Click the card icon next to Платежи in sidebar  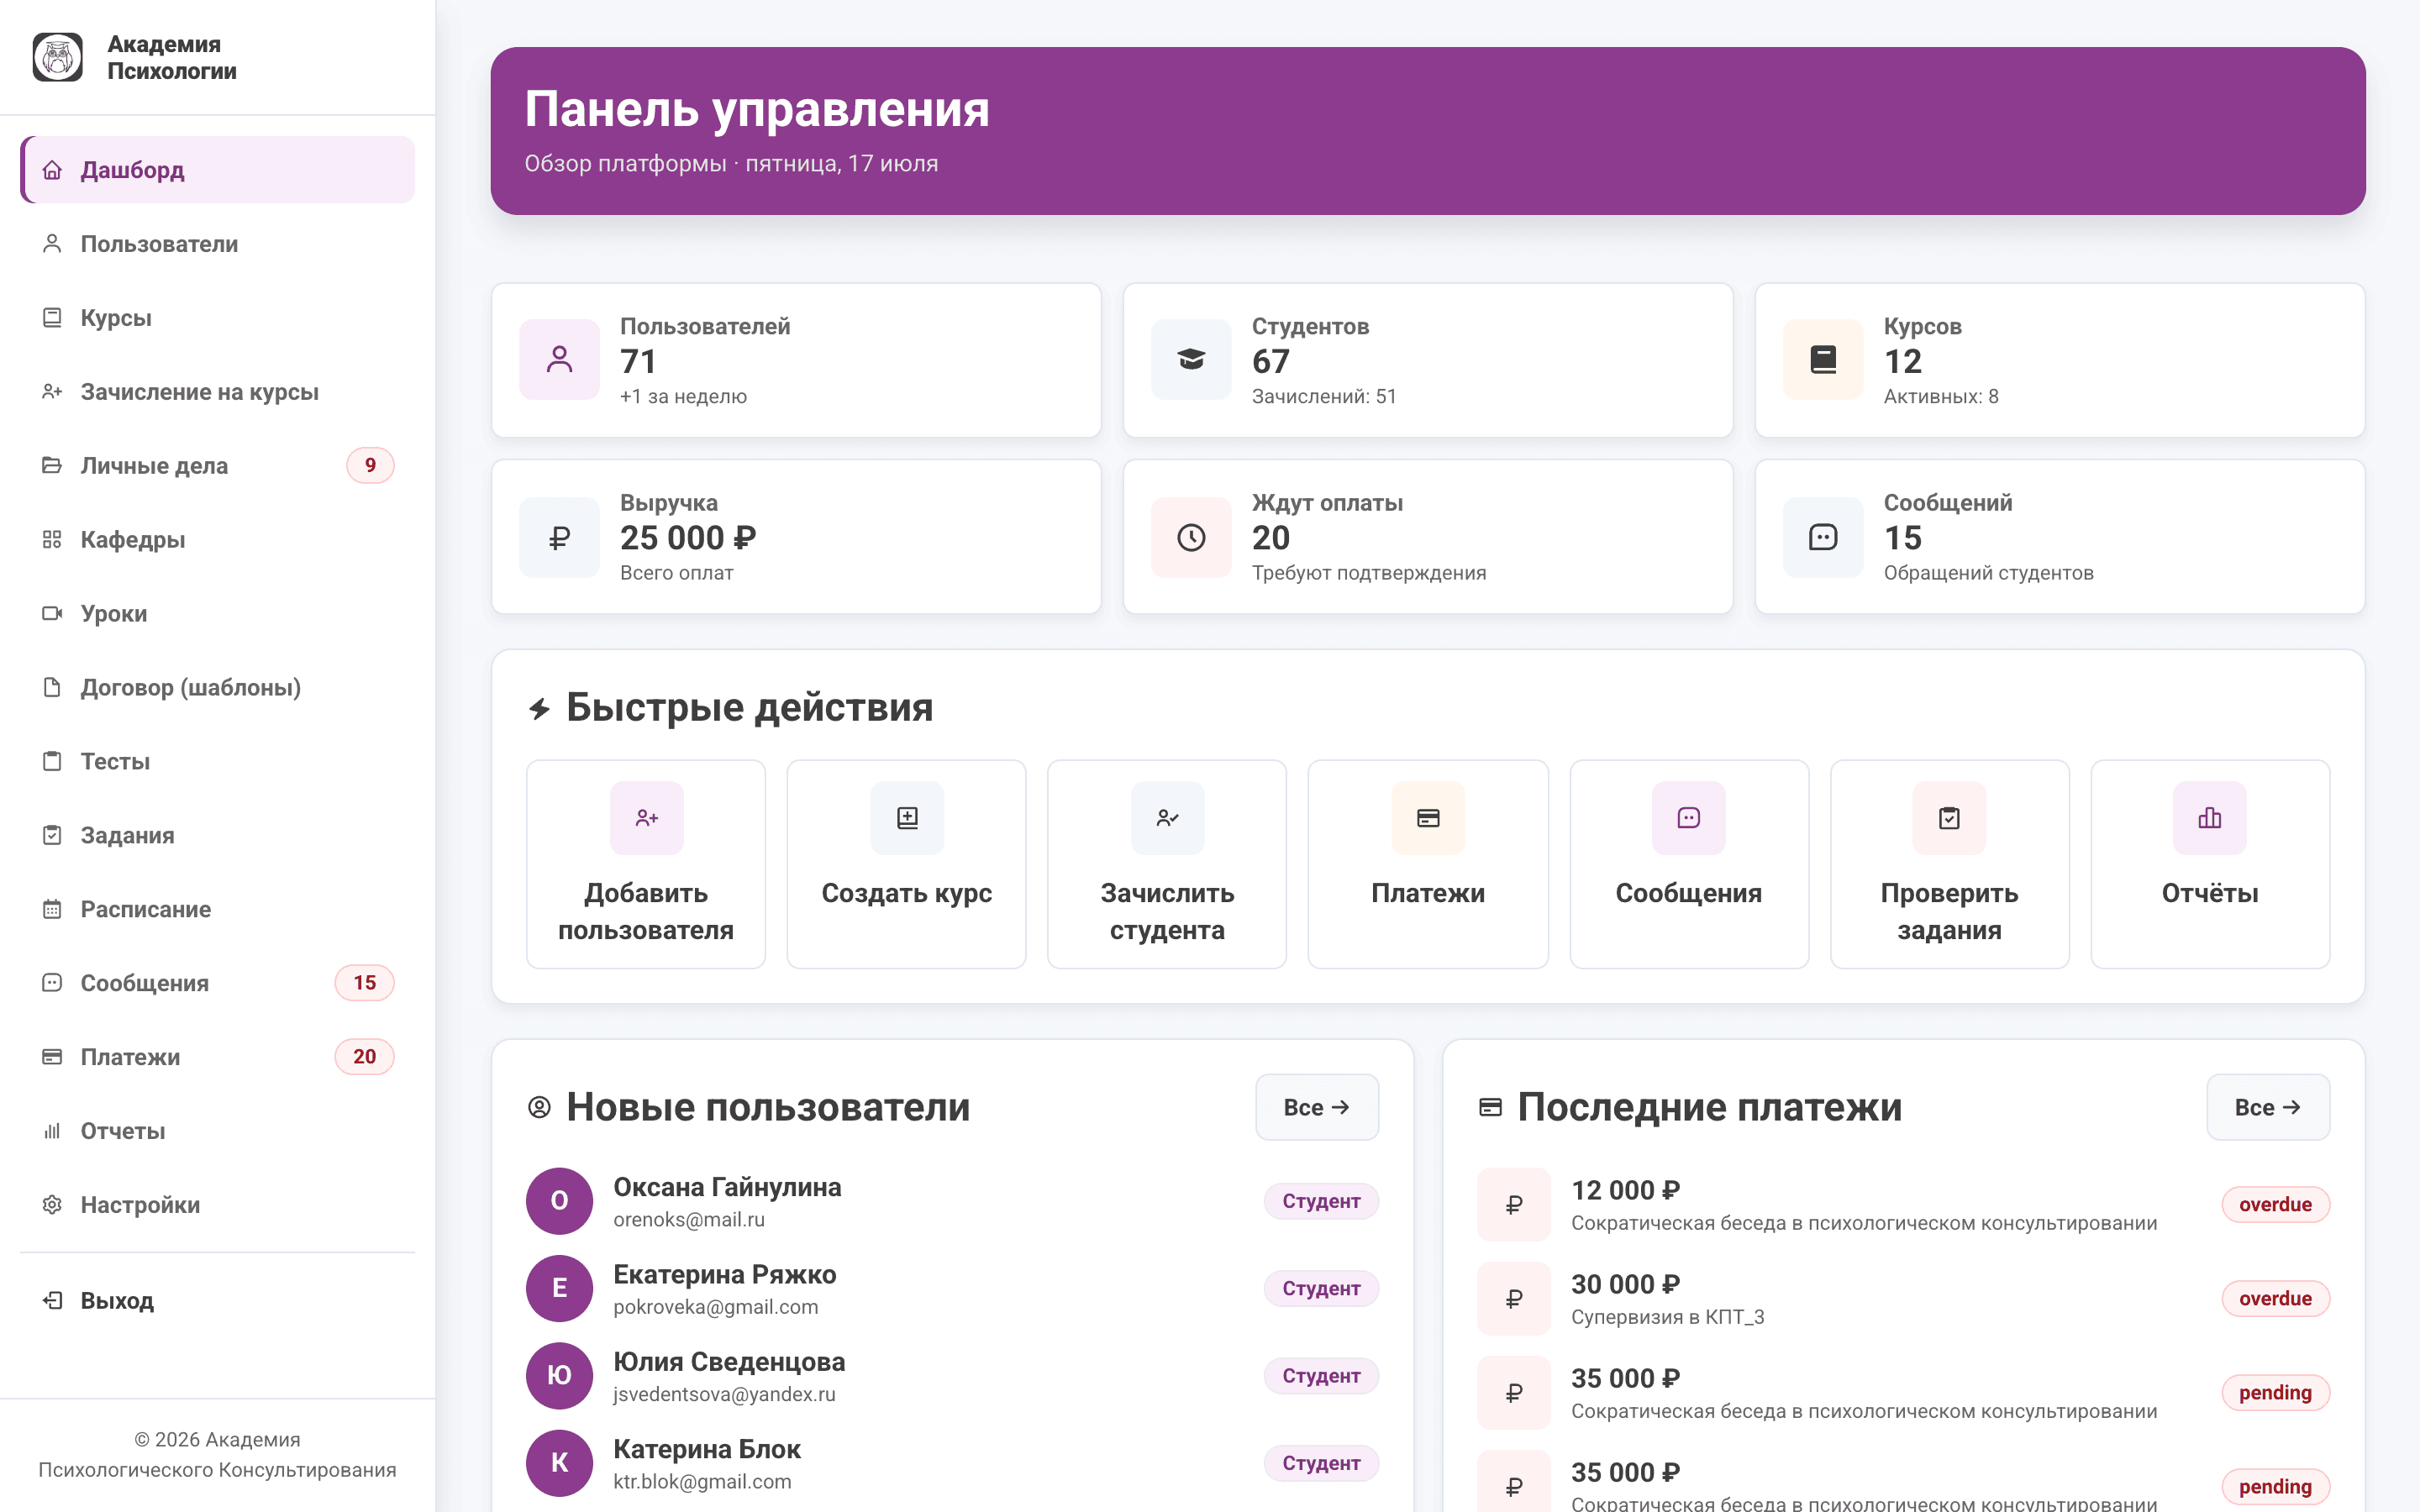coord(52,1057)
